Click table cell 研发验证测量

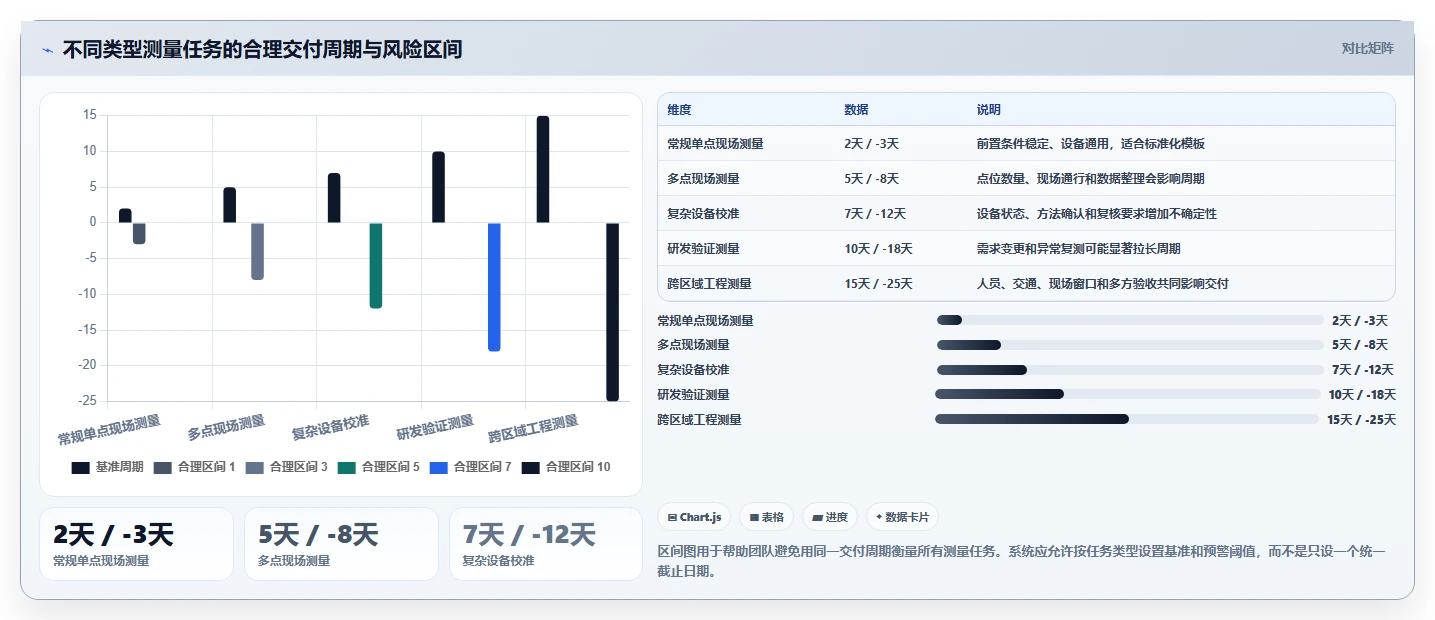[x=703, y=249]
